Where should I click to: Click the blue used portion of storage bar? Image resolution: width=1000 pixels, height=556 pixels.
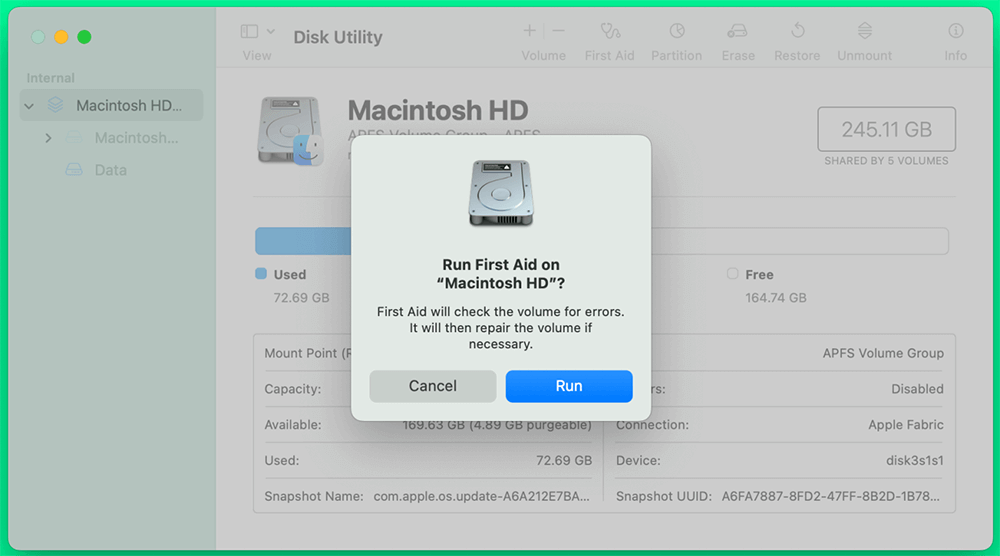coord(303,242)
